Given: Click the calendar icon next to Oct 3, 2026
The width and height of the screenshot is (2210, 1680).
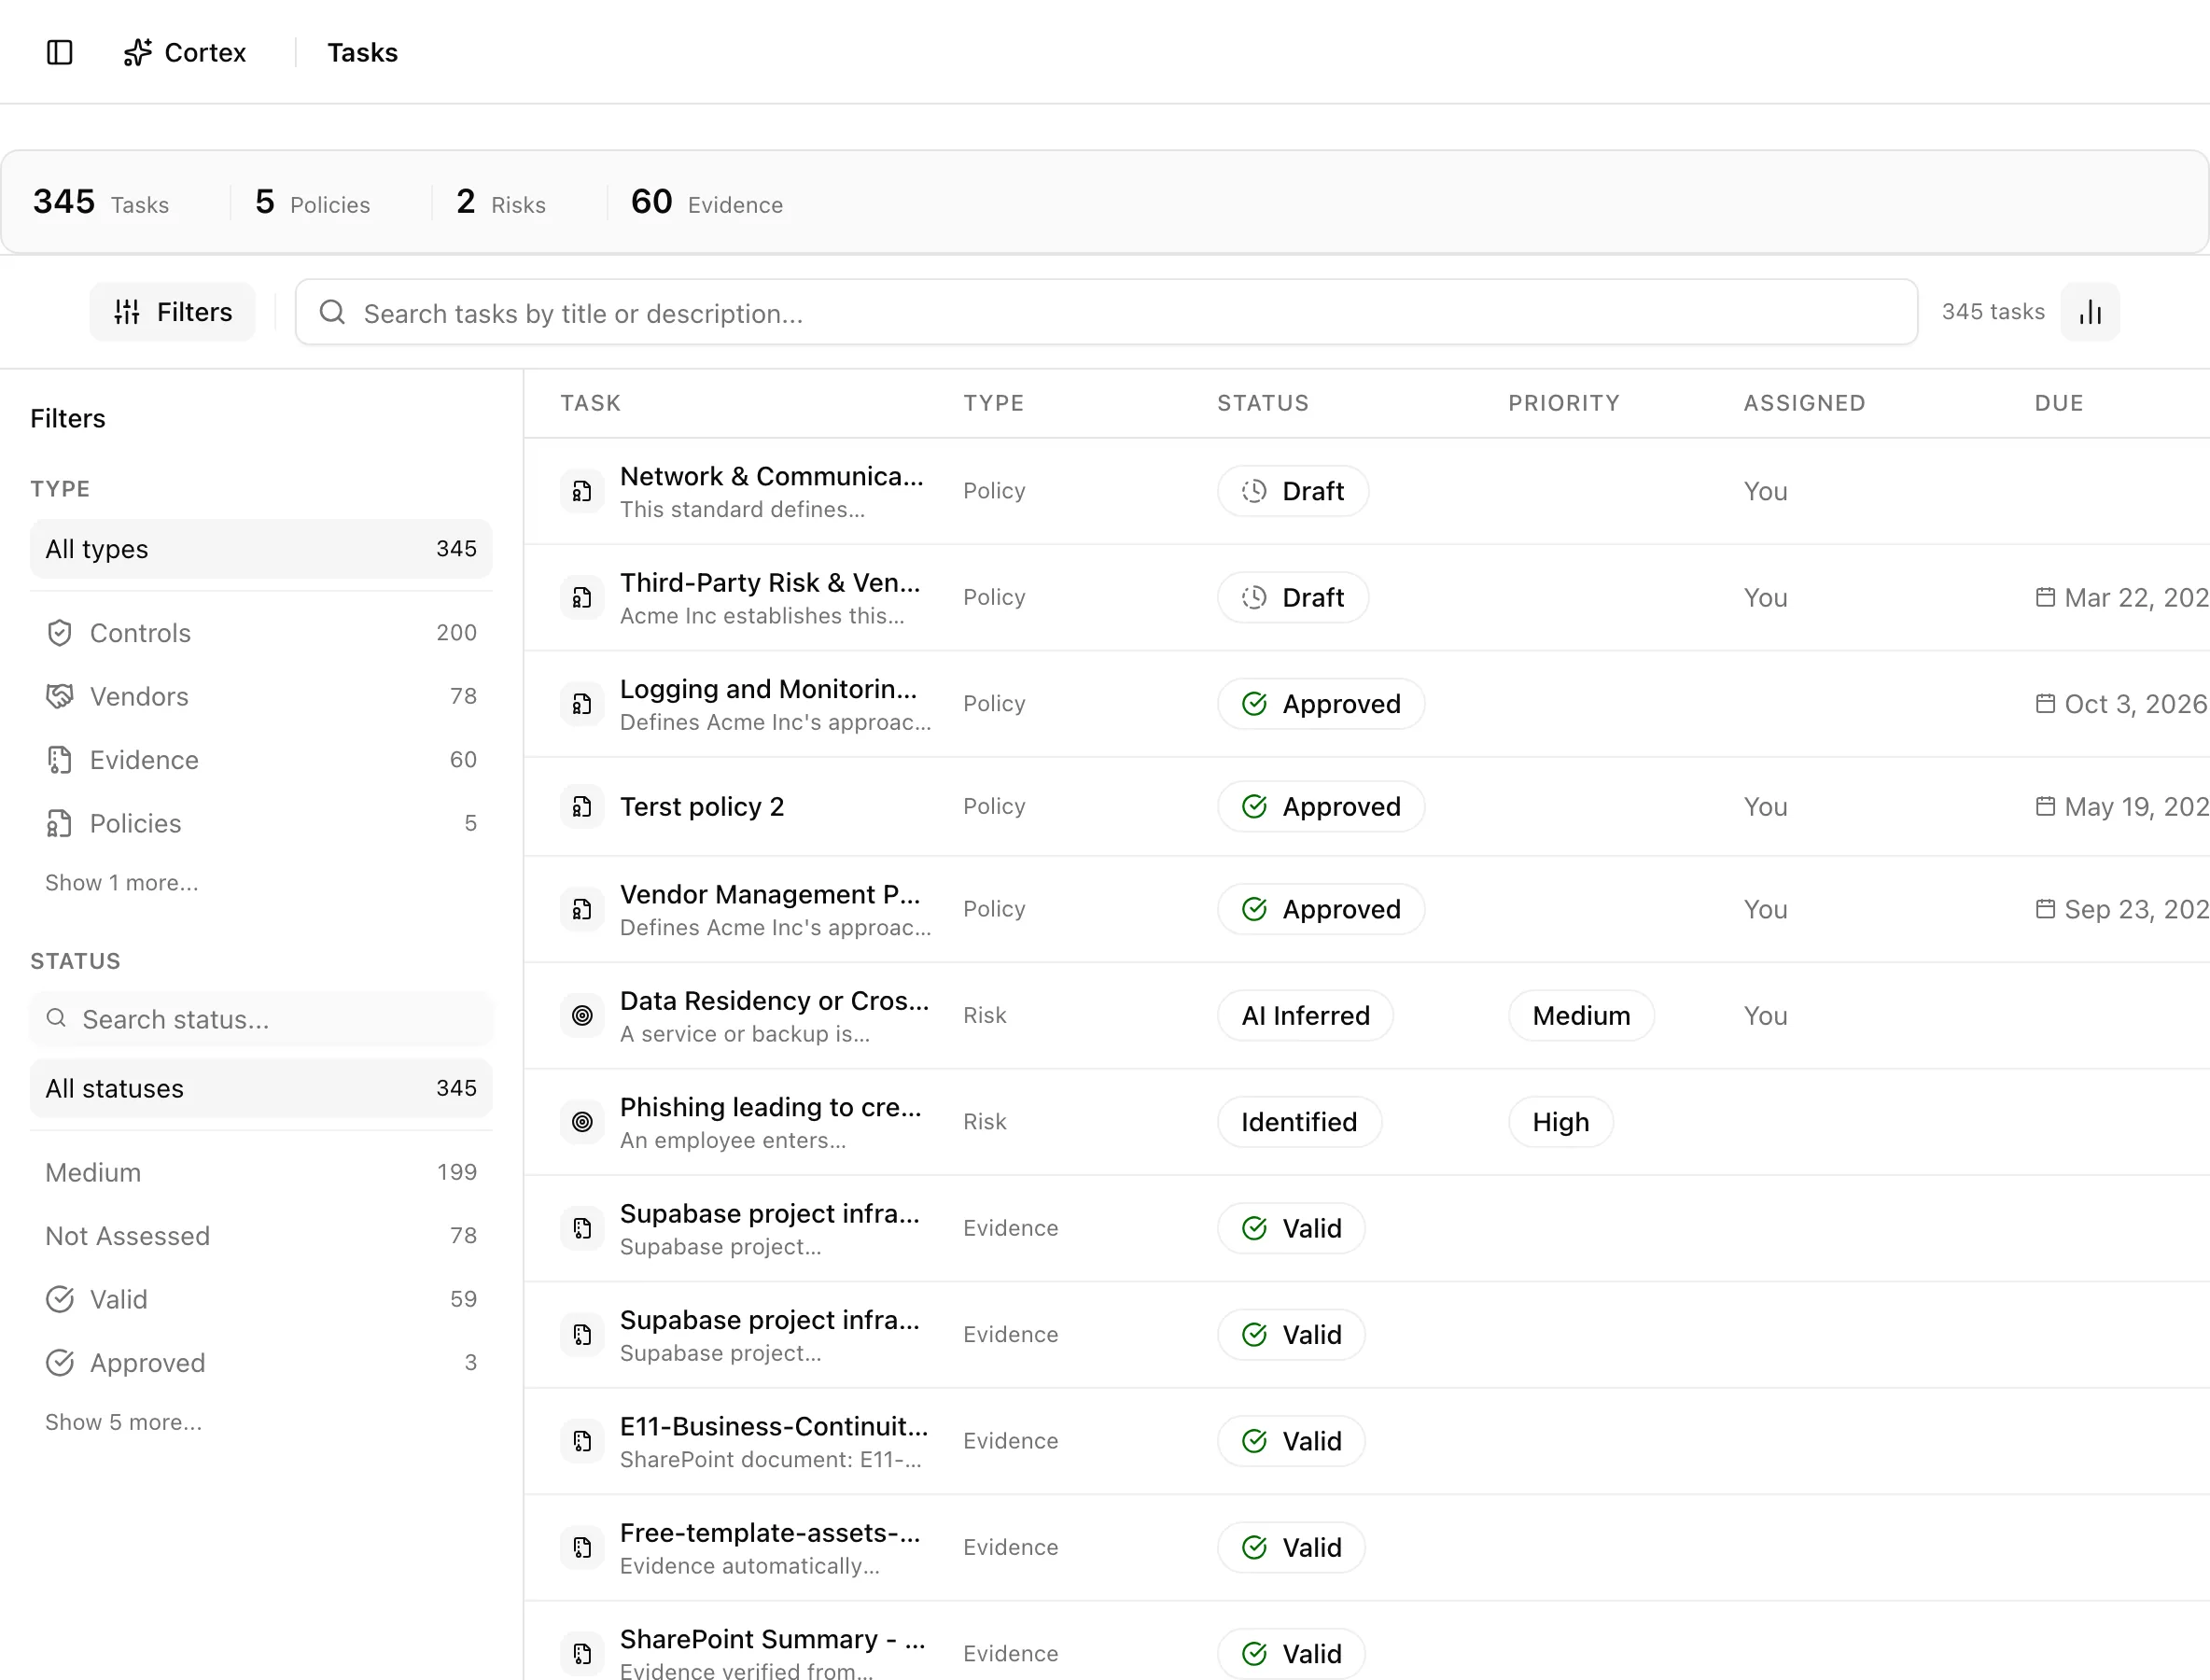Looking at the screenshot, I should [2045, 703].
